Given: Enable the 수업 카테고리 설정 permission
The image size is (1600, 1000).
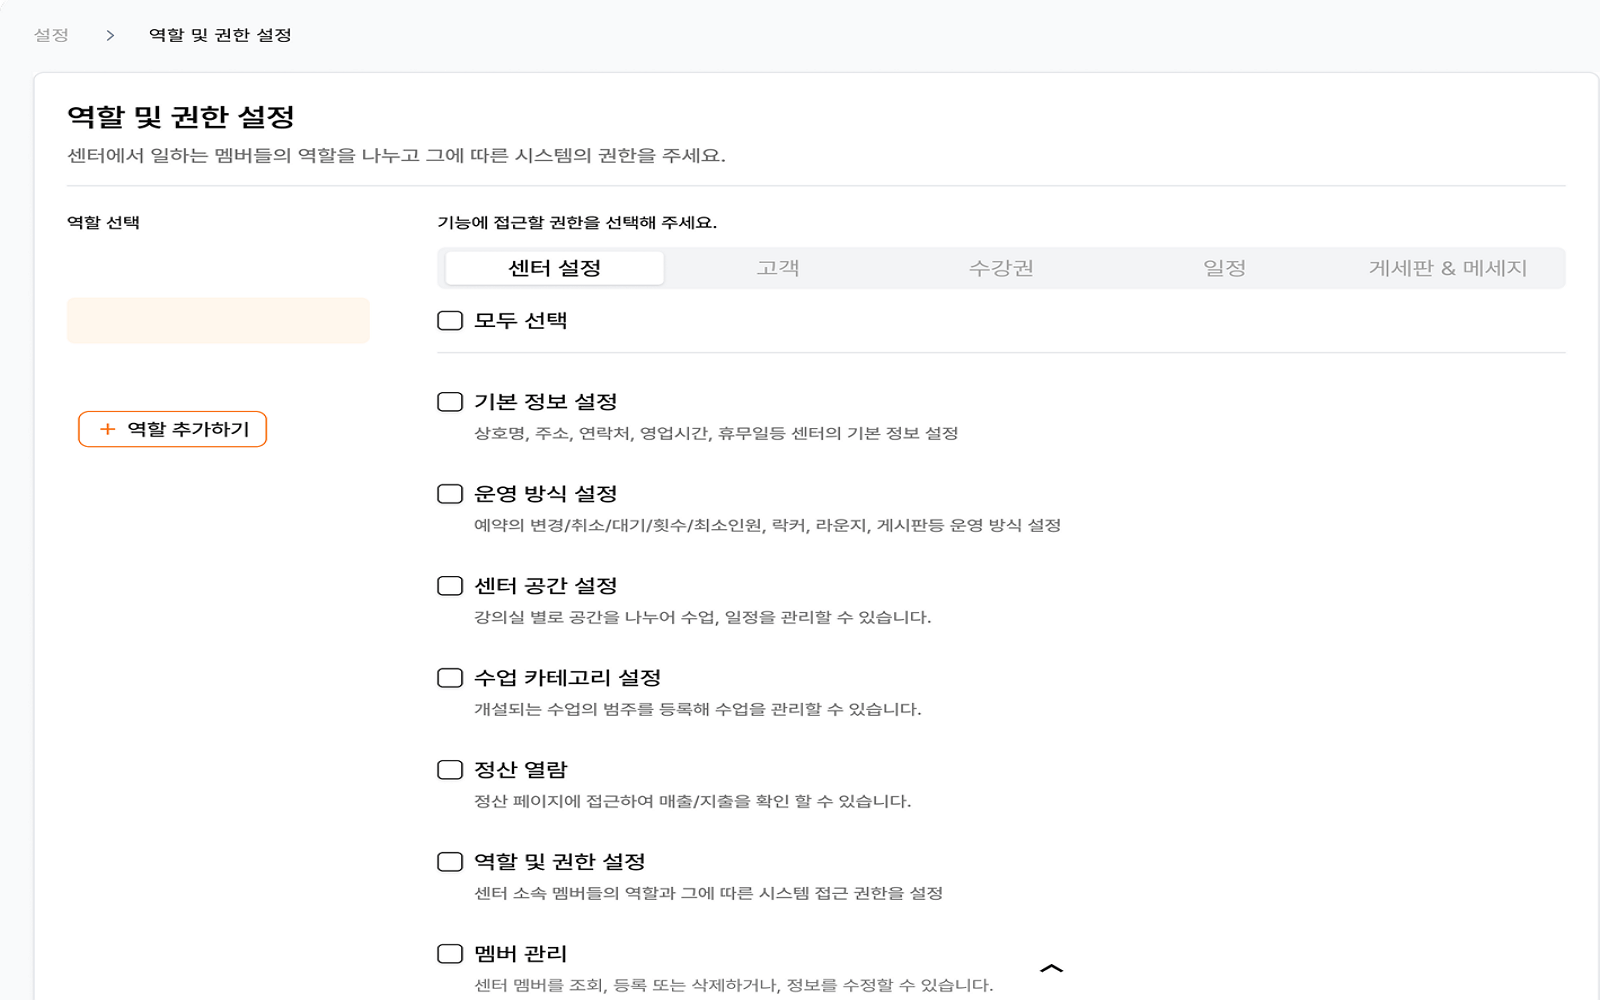Looking at the screenshot, I should (x=448, y=678).
